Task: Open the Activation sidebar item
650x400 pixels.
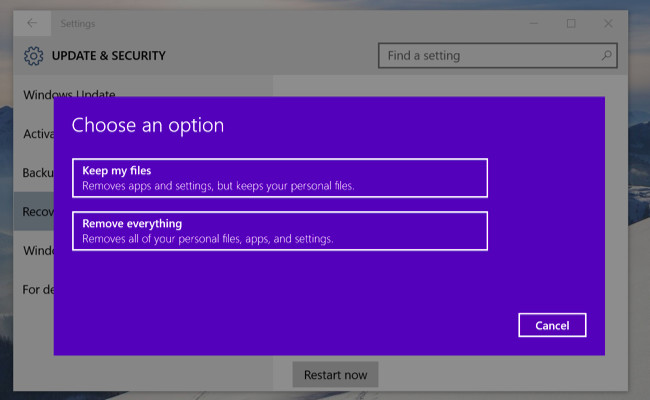Action: pos(38,134)
